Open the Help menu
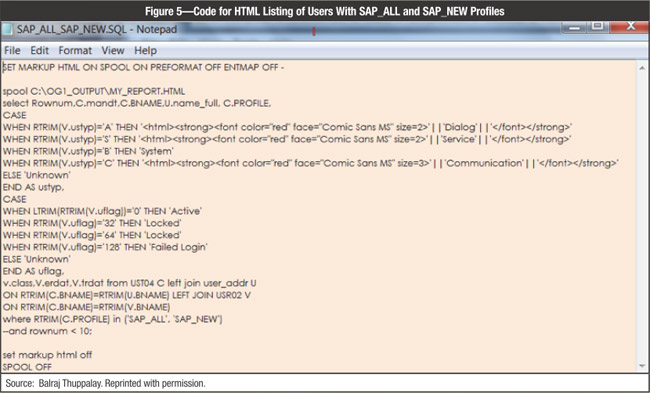 tap(146, 51)
